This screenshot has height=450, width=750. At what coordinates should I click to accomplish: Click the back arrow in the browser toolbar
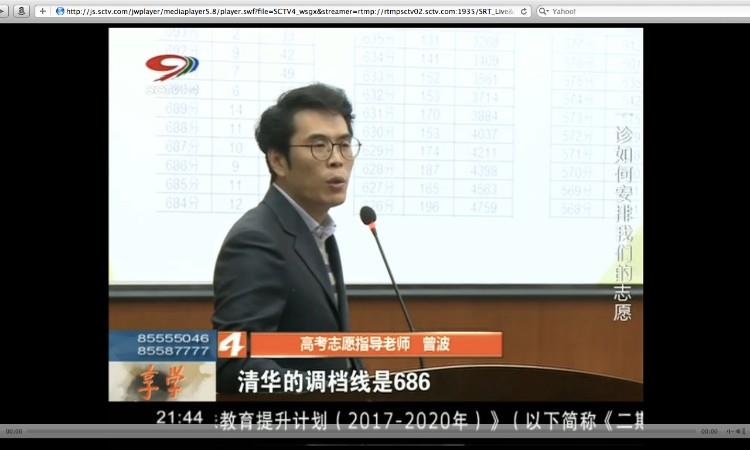[6, 11]
